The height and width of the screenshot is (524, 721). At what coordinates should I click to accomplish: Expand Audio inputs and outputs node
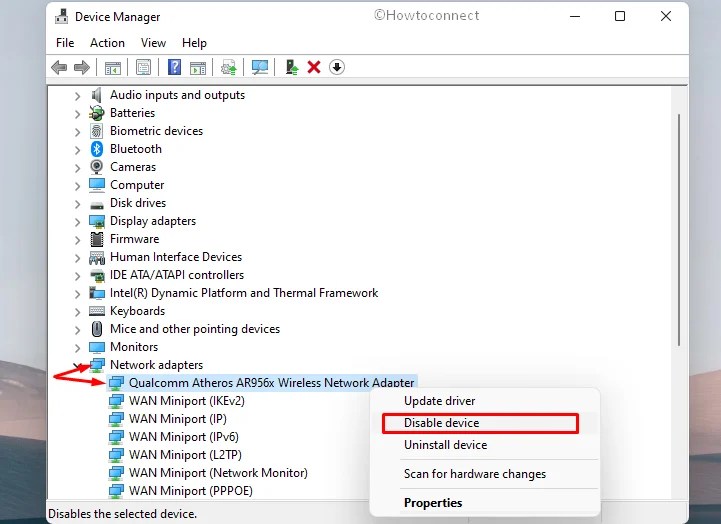(77, 96)
